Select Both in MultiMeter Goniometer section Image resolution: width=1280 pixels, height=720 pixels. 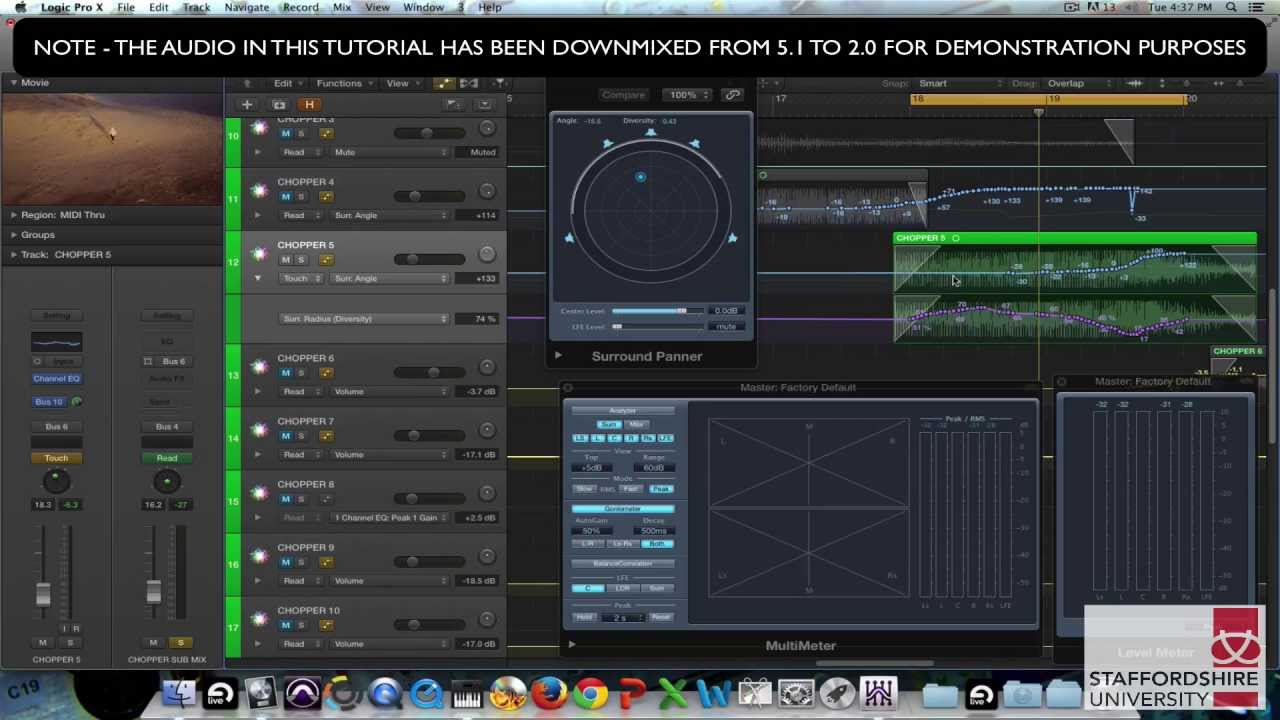[x=657, y=543]
